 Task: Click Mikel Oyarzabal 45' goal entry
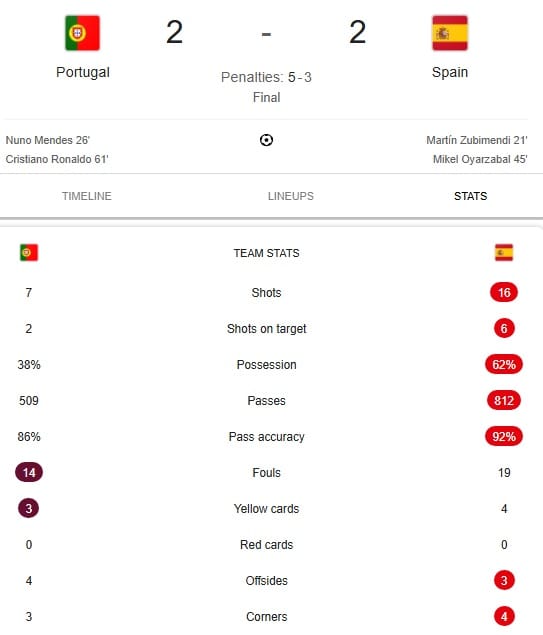(480, 159)
